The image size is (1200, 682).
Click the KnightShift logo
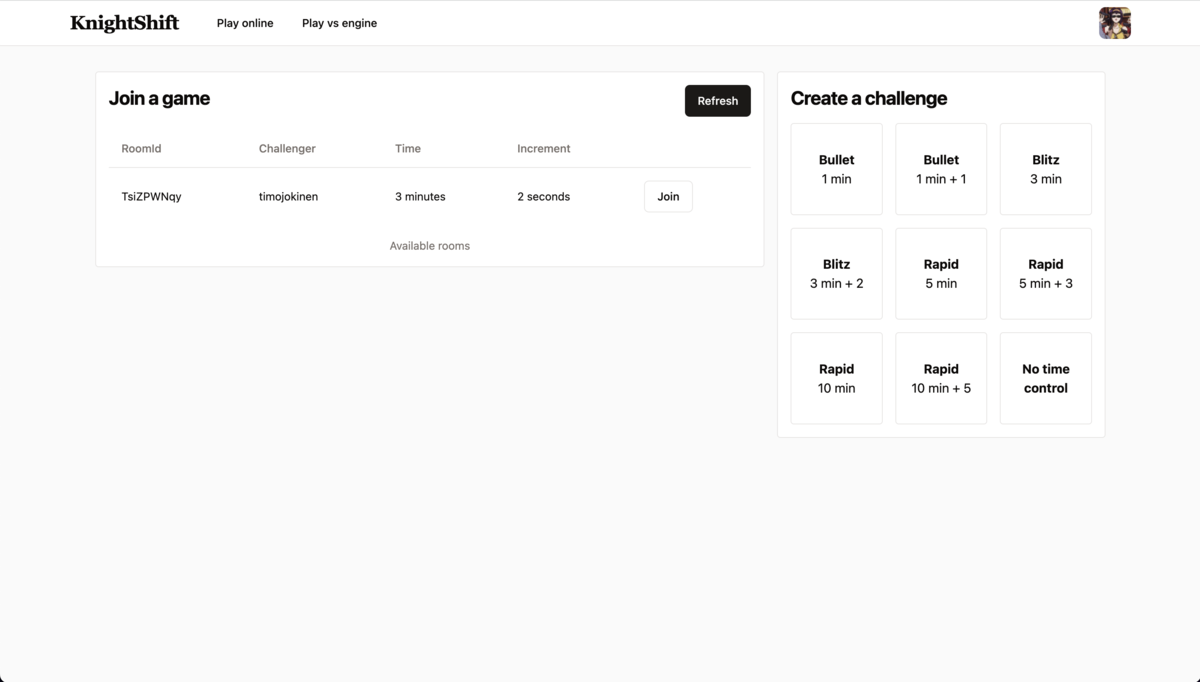pyautogui.click(x=124, y=23)
